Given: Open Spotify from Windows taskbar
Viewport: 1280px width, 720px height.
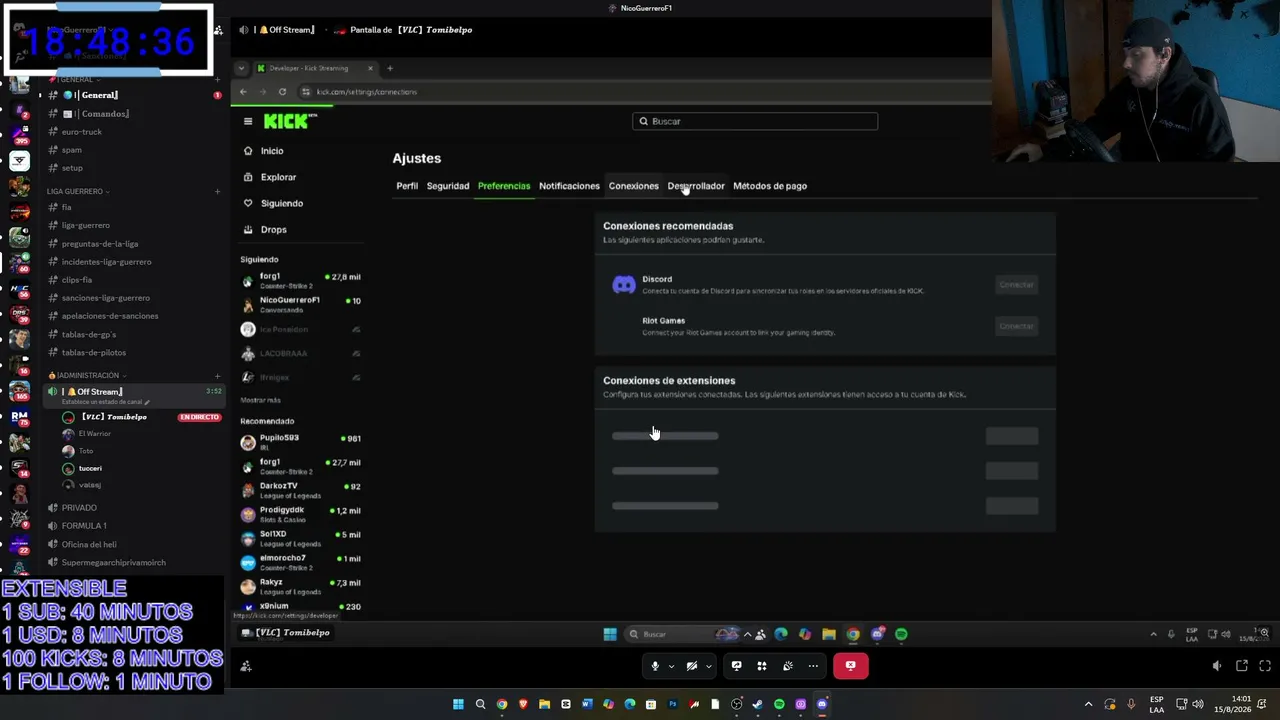Looking at the screenshot, I should tap(779, 704).
